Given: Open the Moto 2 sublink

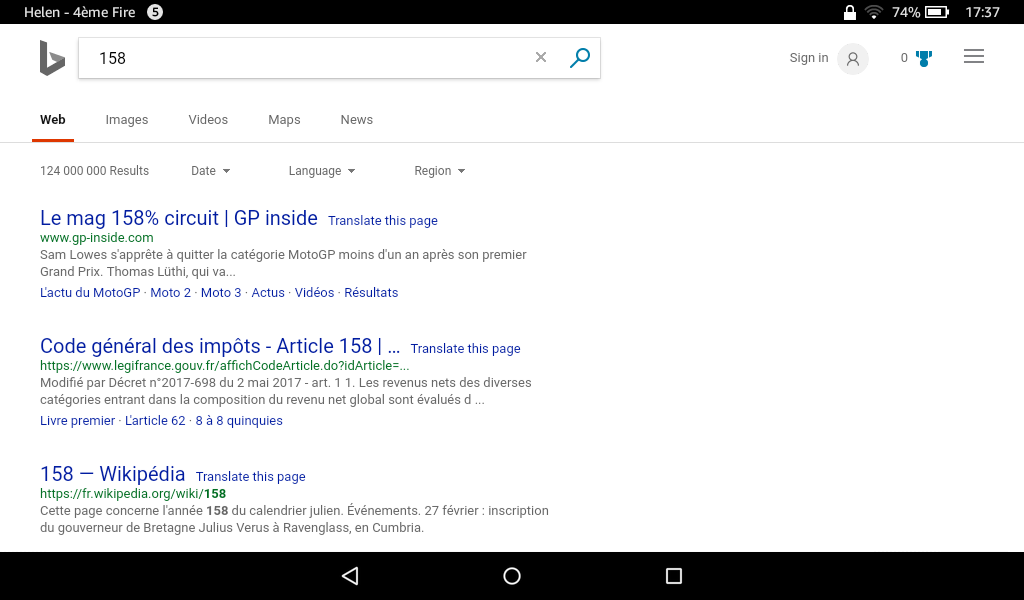Looking at the screenshot, I should coord(170,292).
